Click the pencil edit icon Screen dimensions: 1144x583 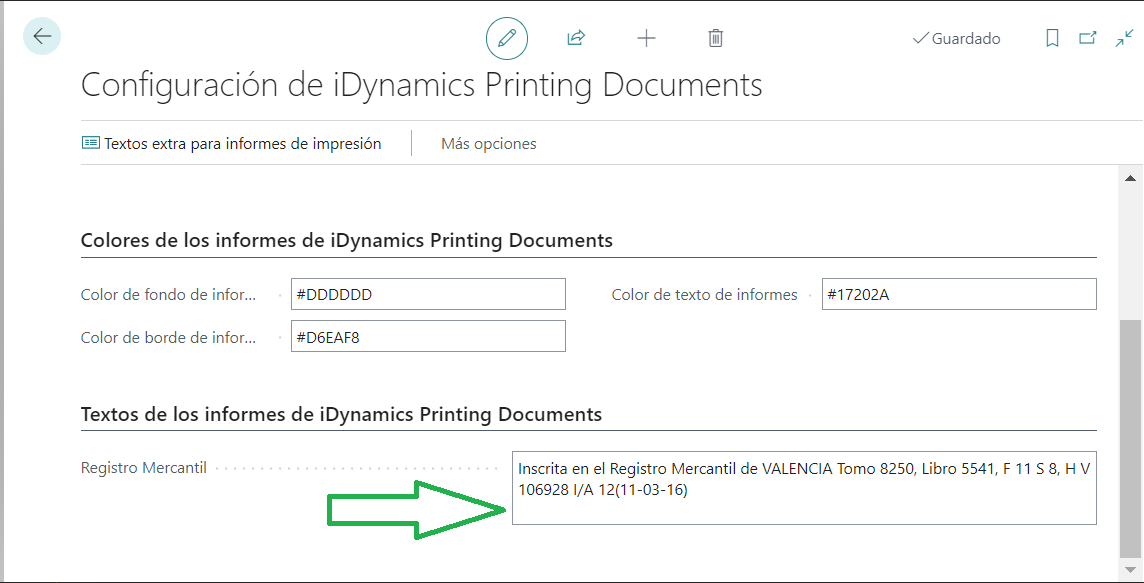point(506,38)
